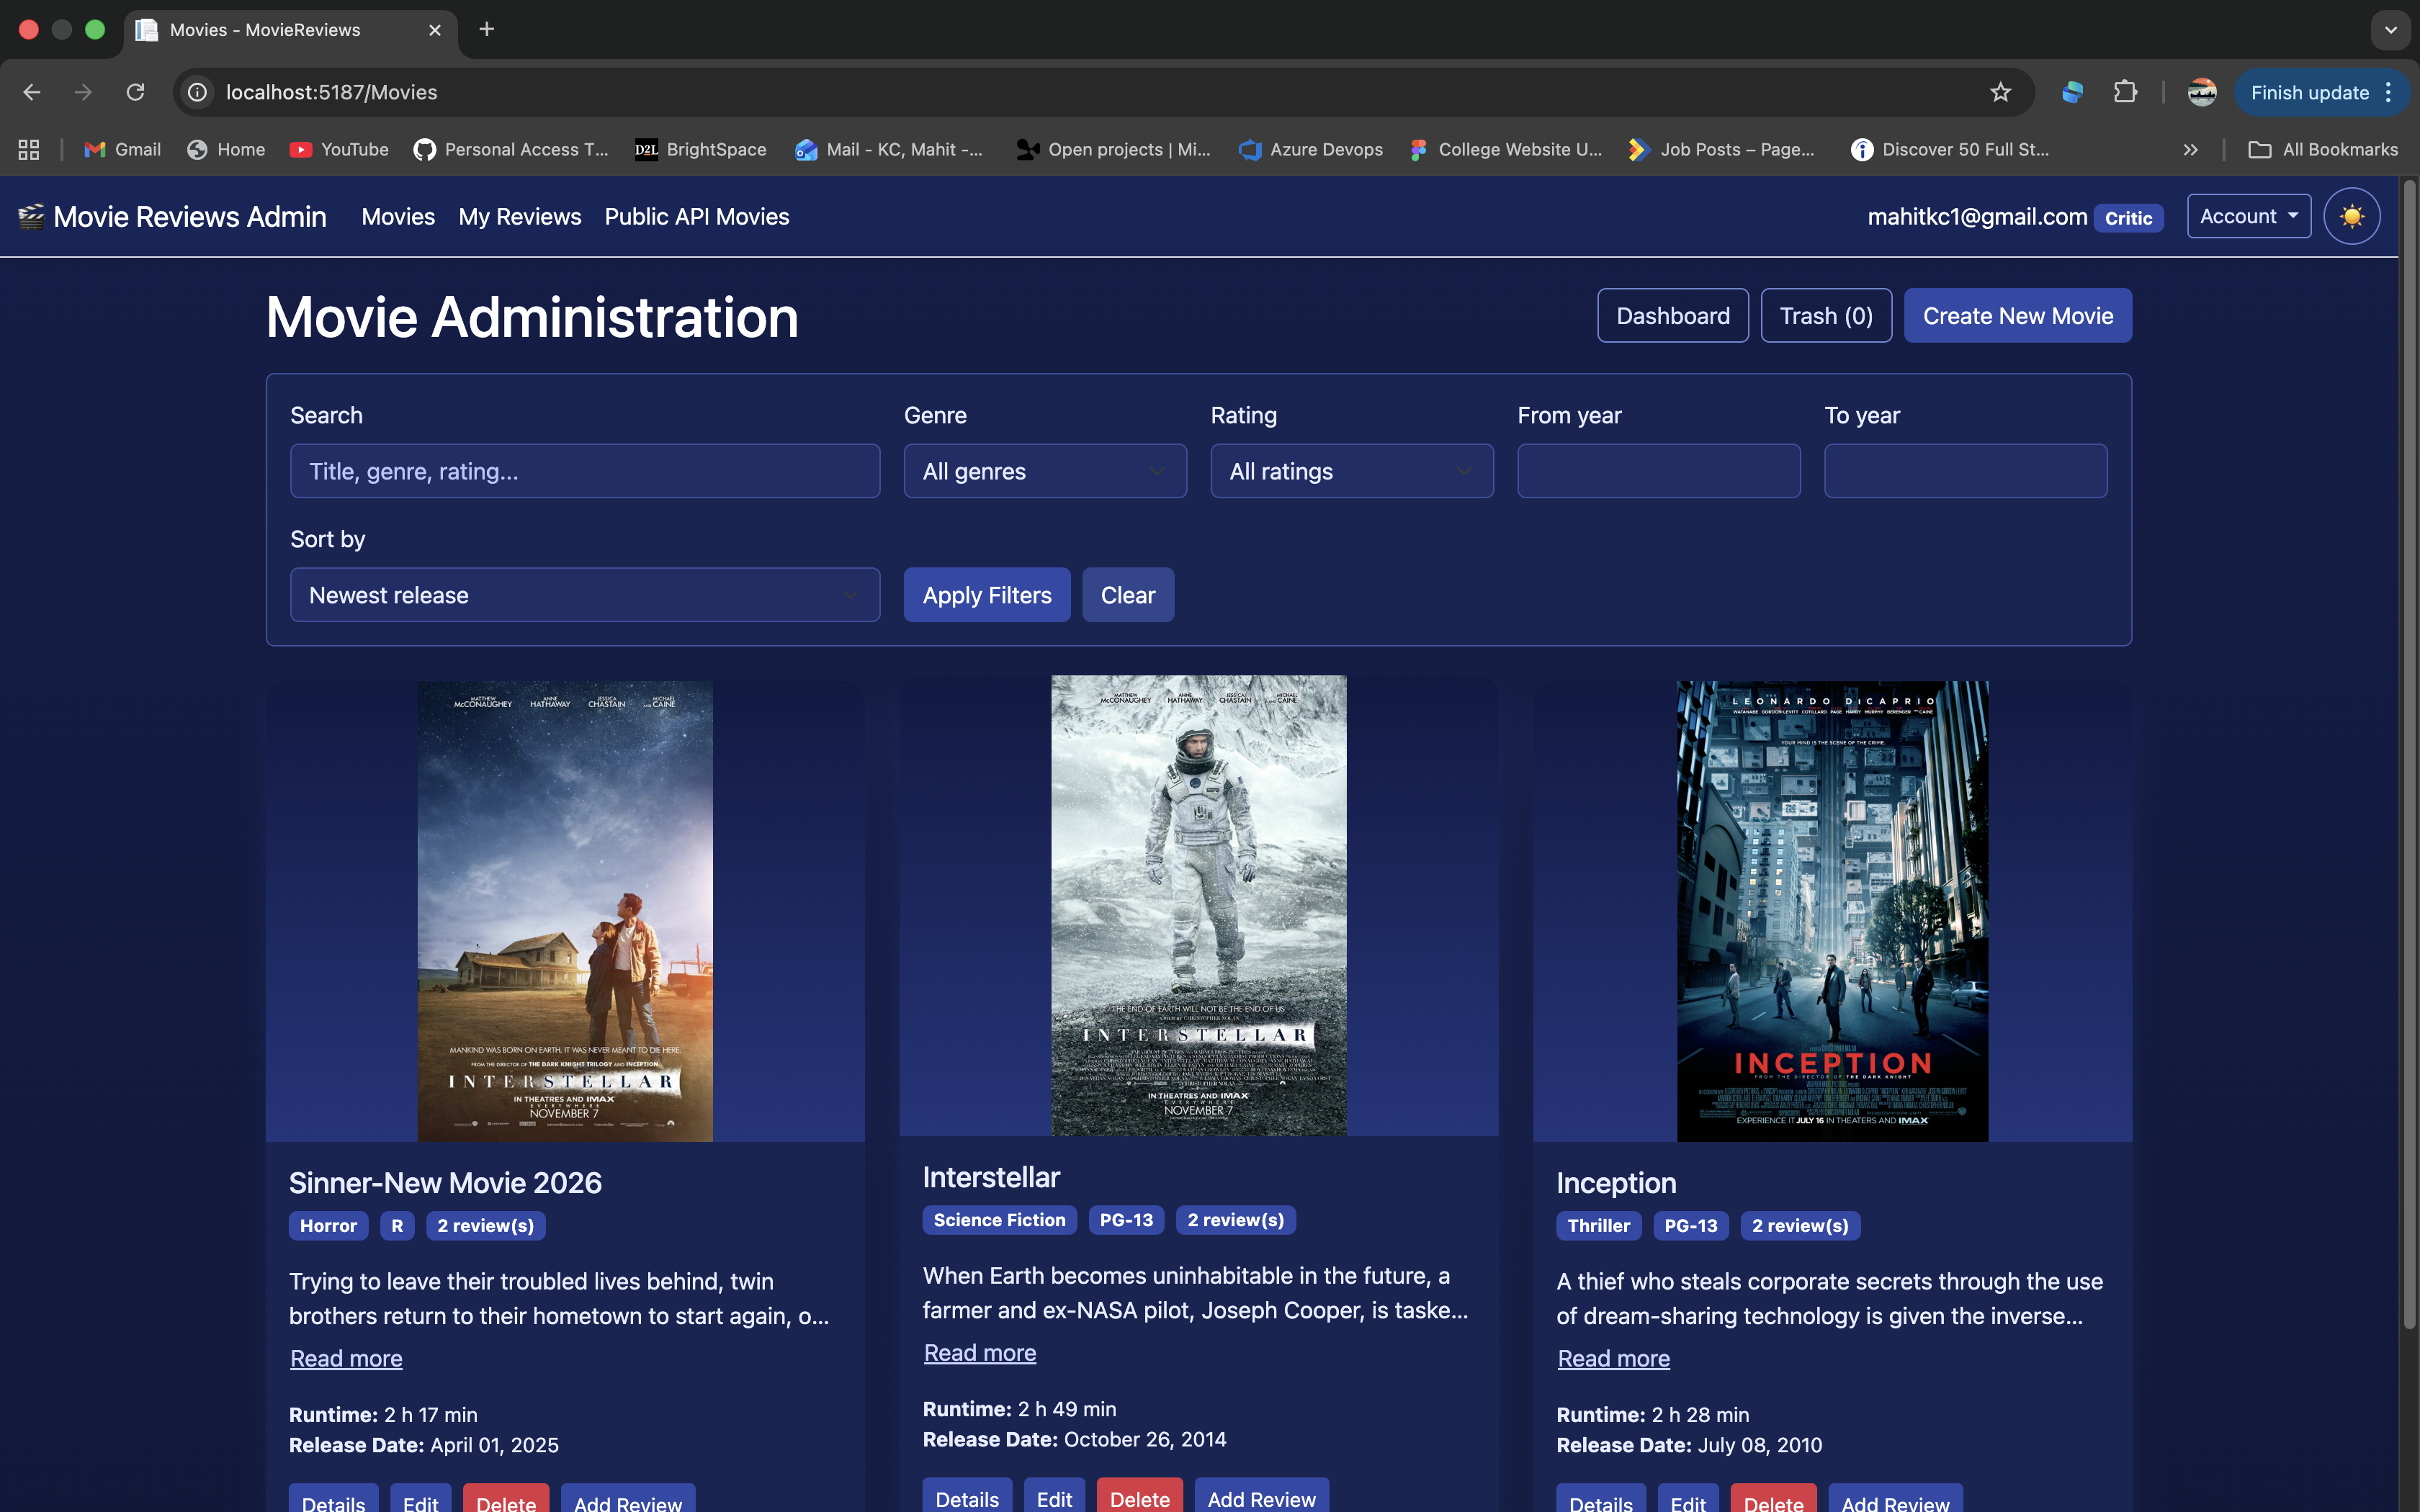Open the College Website U... bookmark
2420x1512 pixels.
(1506, 149)
